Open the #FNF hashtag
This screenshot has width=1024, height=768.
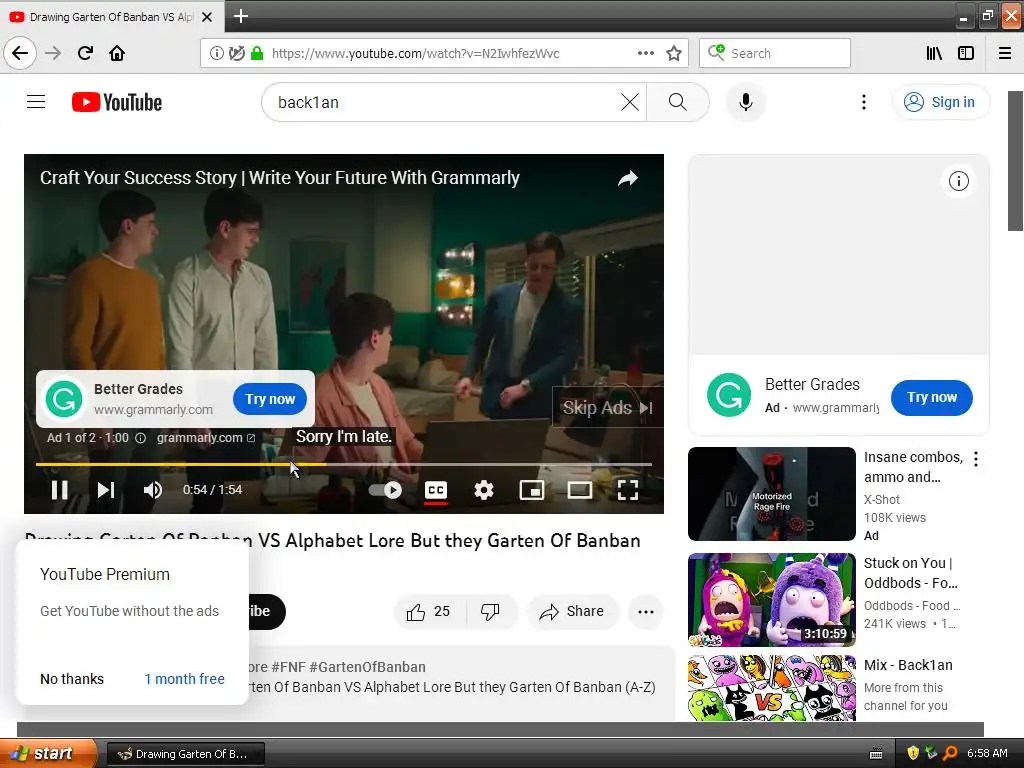click(x=288, y=667)
